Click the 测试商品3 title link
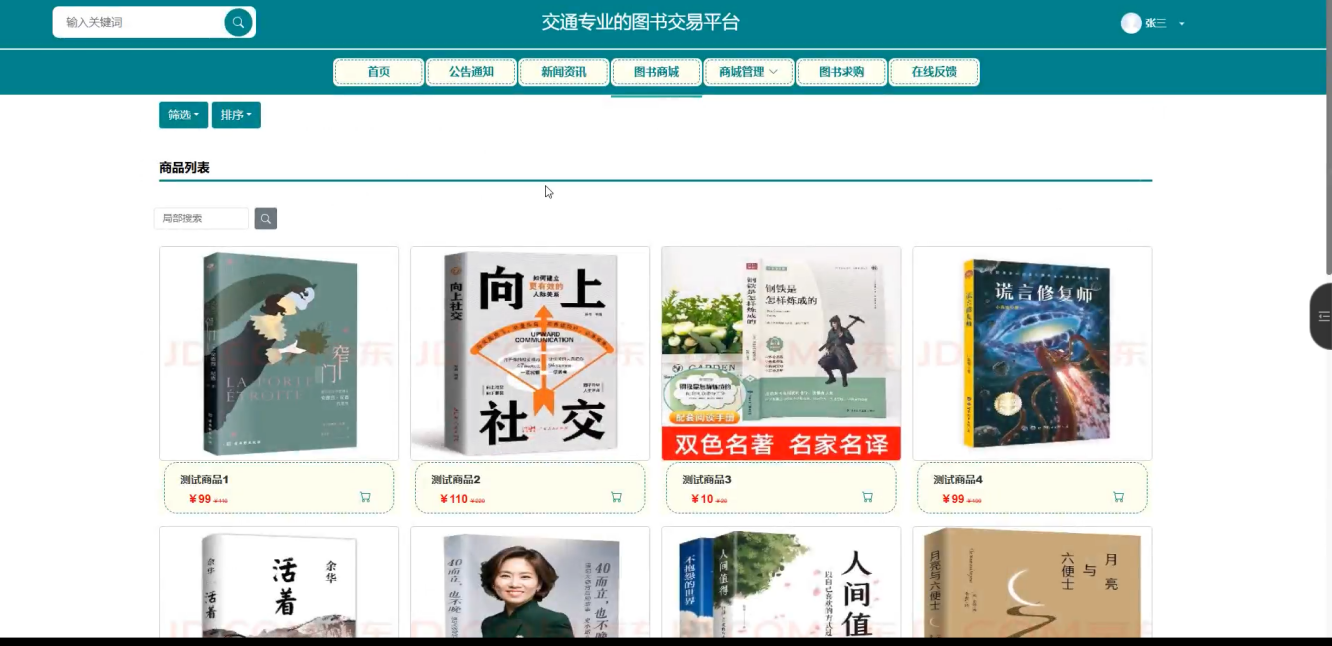1332x646 pixels. [x=707, y=480]
